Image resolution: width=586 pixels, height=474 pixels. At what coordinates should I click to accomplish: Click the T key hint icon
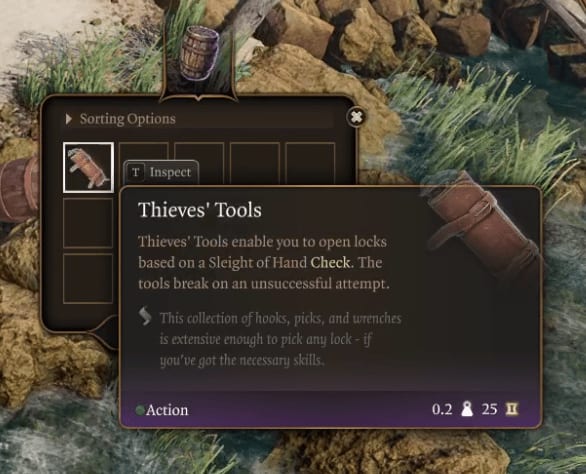136,172
